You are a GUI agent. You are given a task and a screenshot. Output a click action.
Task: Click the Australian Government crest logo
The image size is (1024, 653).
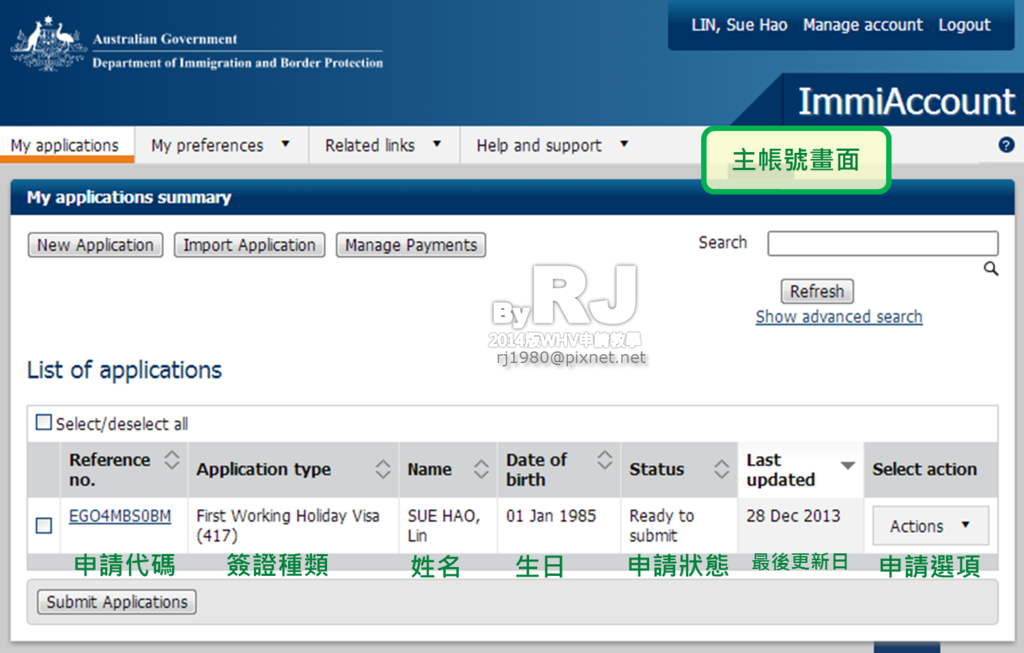point(48,44)
